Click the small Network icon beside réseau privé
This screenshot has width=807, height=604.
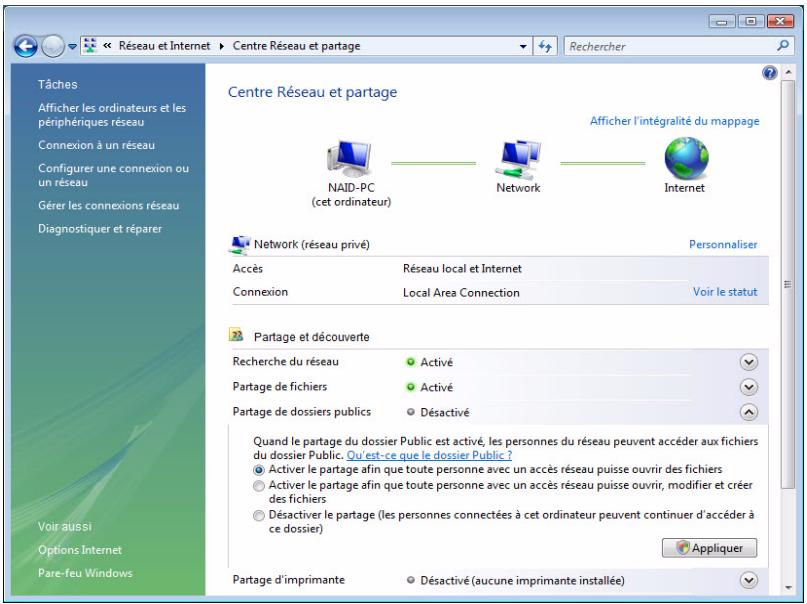(x=239, y=245)
